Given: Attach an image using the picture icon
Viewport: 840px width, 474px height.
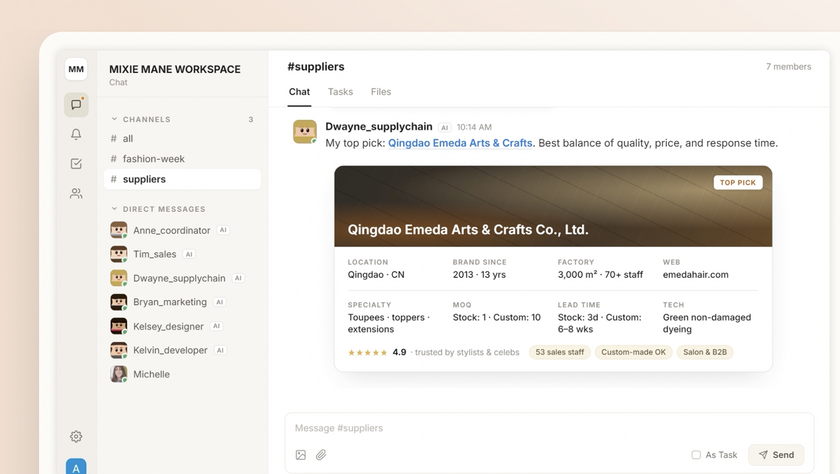Looking at the screenshot, I should click(x=301, y=455).
